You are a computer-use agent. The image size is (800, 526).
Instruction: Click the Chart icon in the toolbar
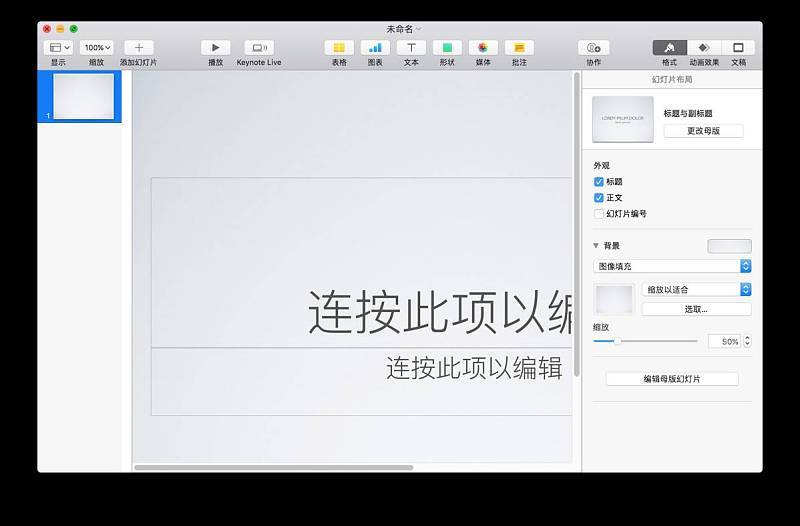point(375,47)
